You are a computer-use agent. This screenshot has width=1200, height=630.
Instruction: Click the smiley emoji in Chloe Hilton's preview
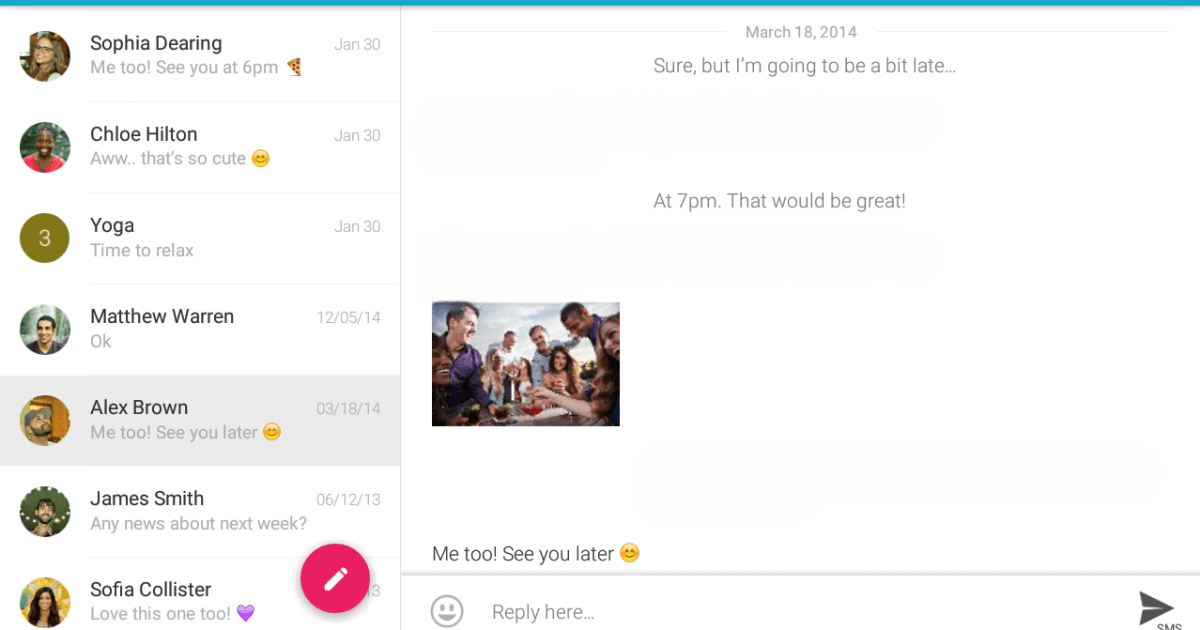259,158
